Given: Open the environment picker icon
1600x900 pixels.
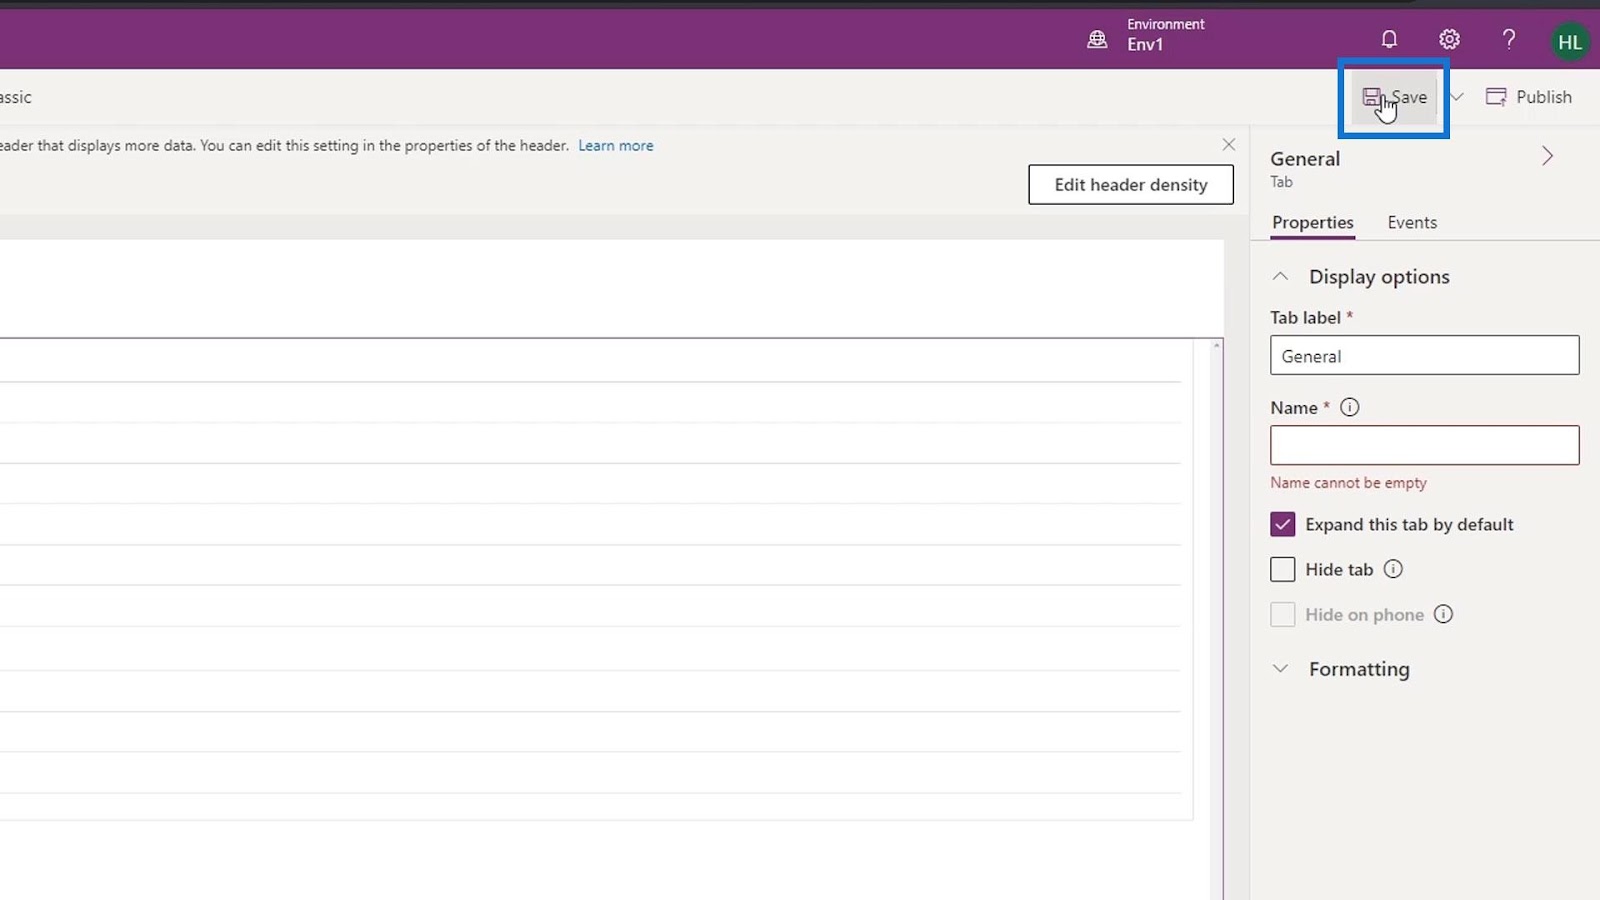Looking at the screenshot, I should pyautogui.click(x=1097, y=39).
